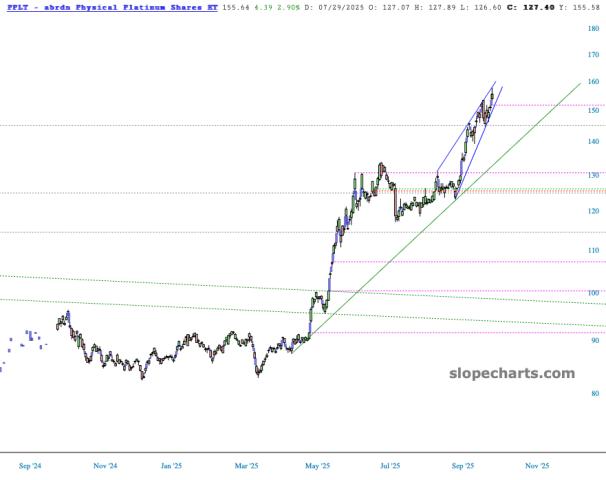The width and height of the screenshot is (606, 480).
Task: Click the Jan '25 date label
Action: pyautogui.click(x=171, y=466)
